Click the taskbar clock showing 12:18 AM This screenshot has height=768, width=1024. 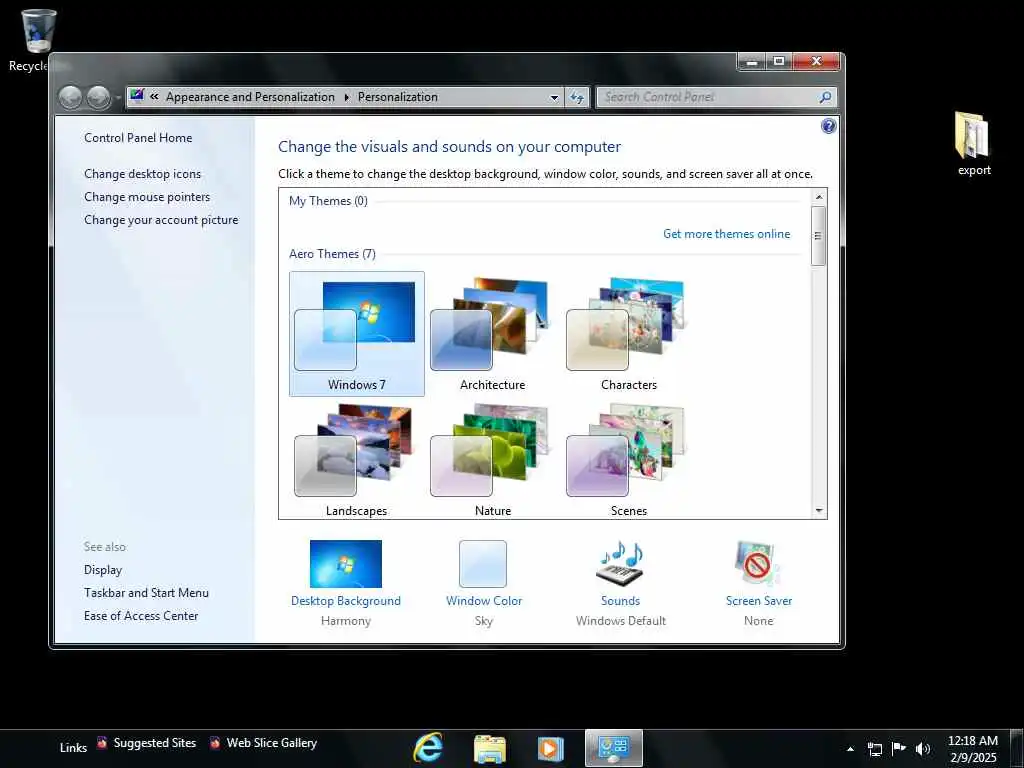pyautogui.click(x=972, y=748)
